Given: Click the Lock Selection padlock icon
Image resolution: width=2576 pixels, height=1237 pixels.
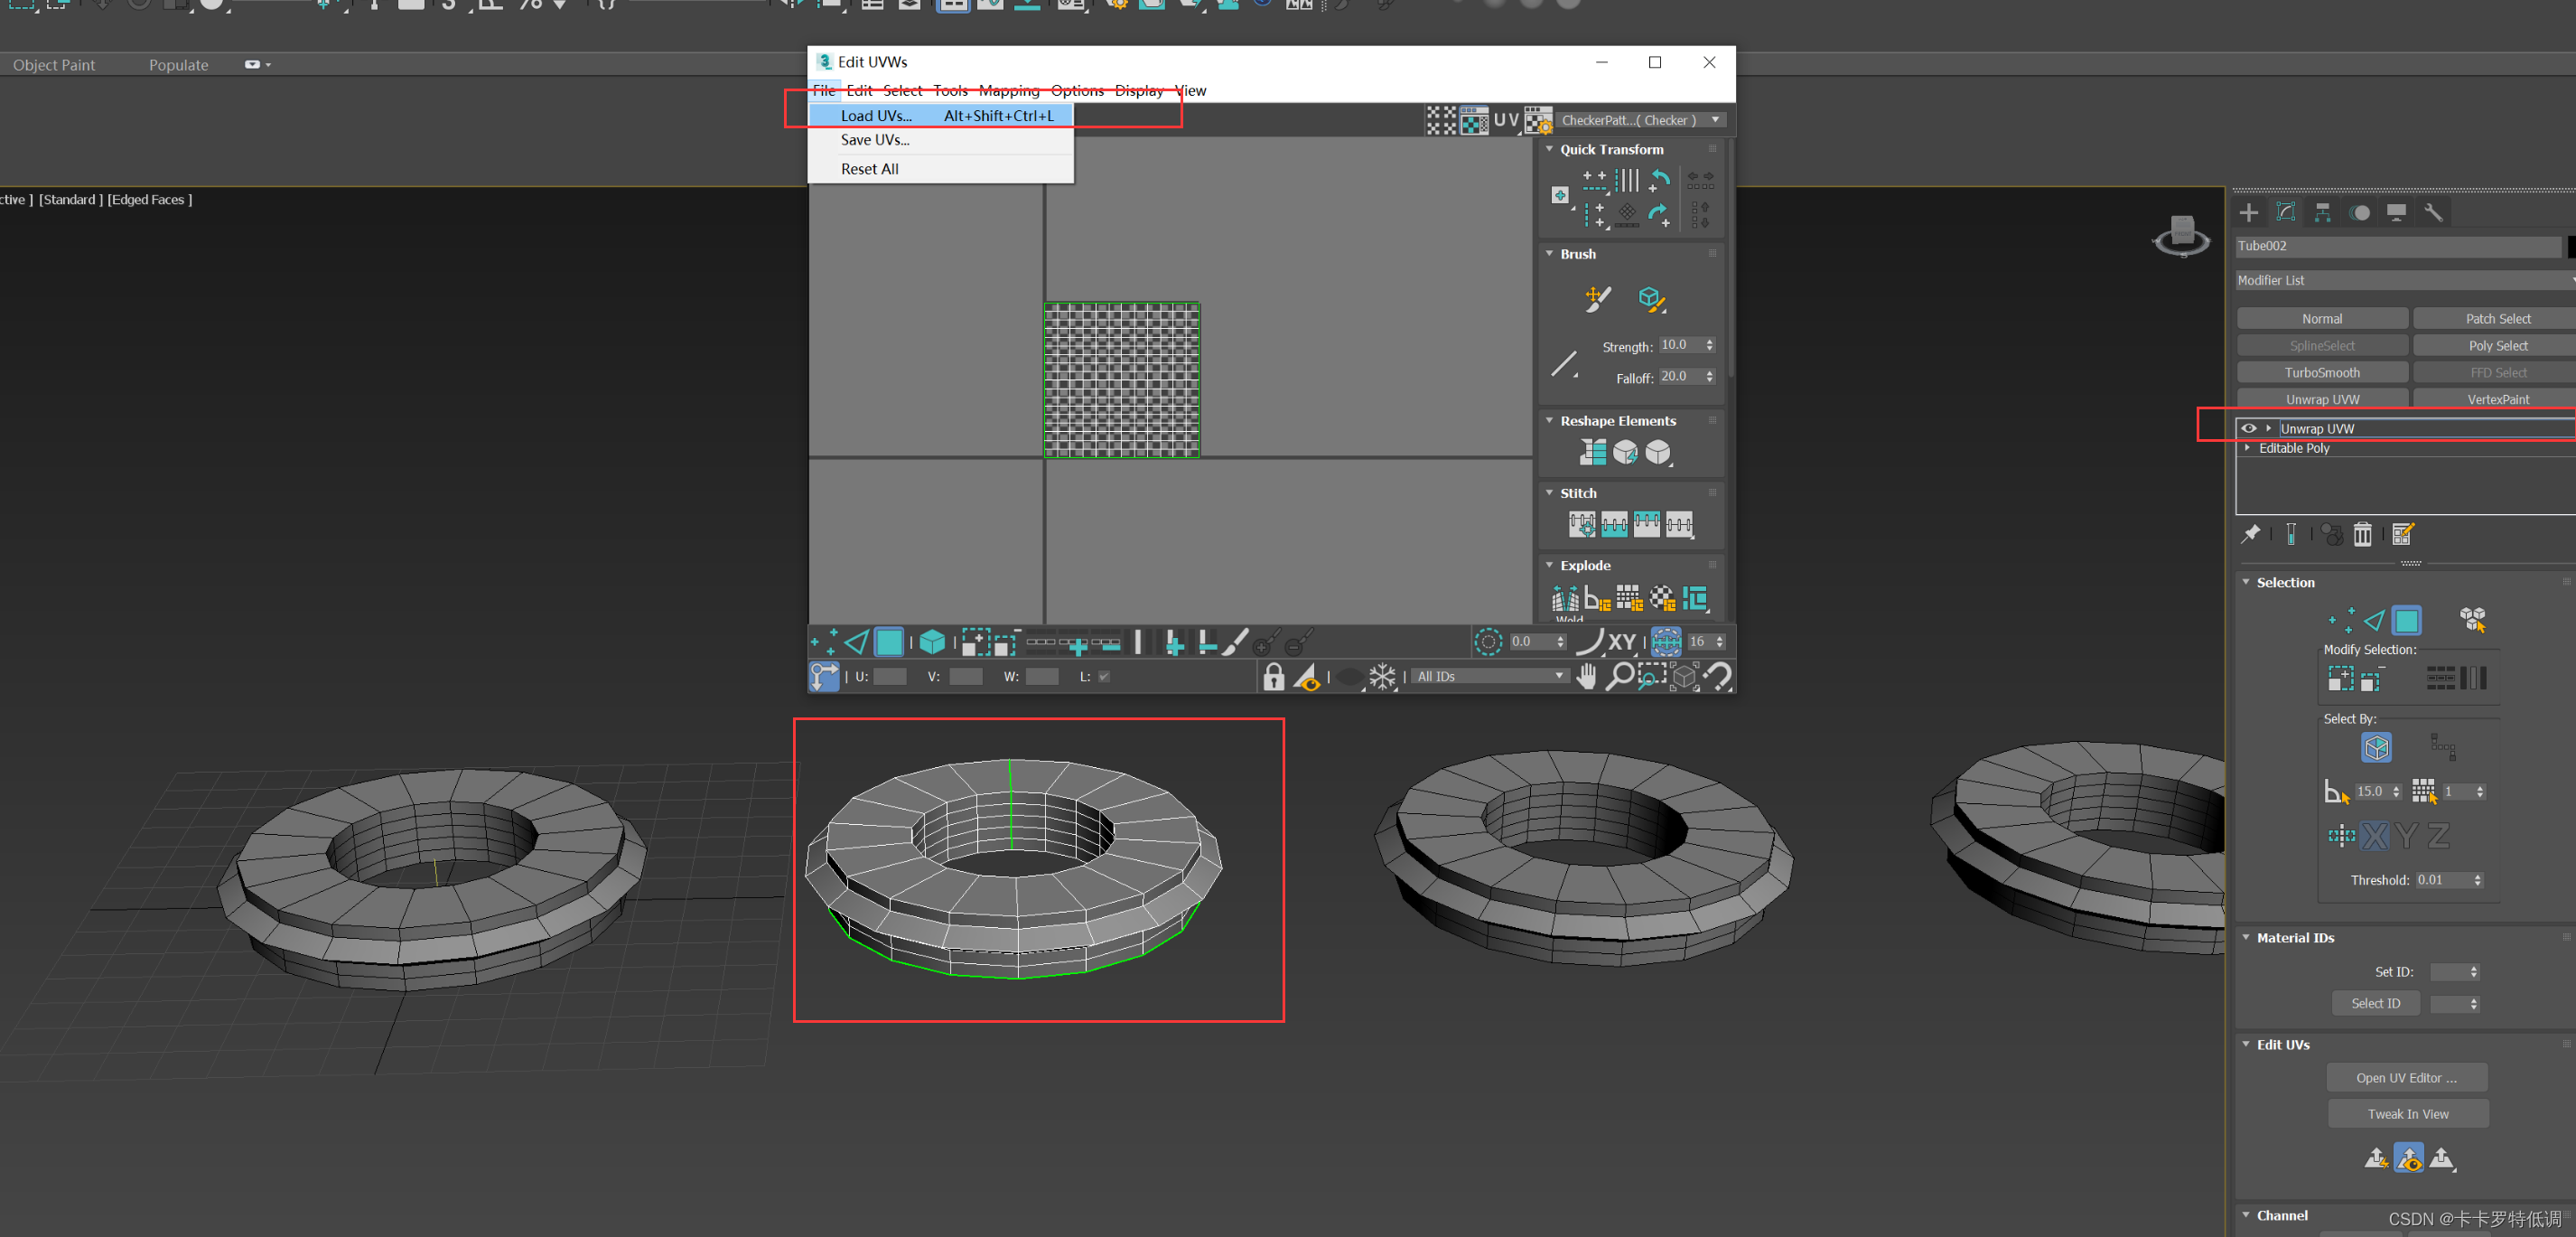Looking at the screenshot, I should coord(1273,677).
